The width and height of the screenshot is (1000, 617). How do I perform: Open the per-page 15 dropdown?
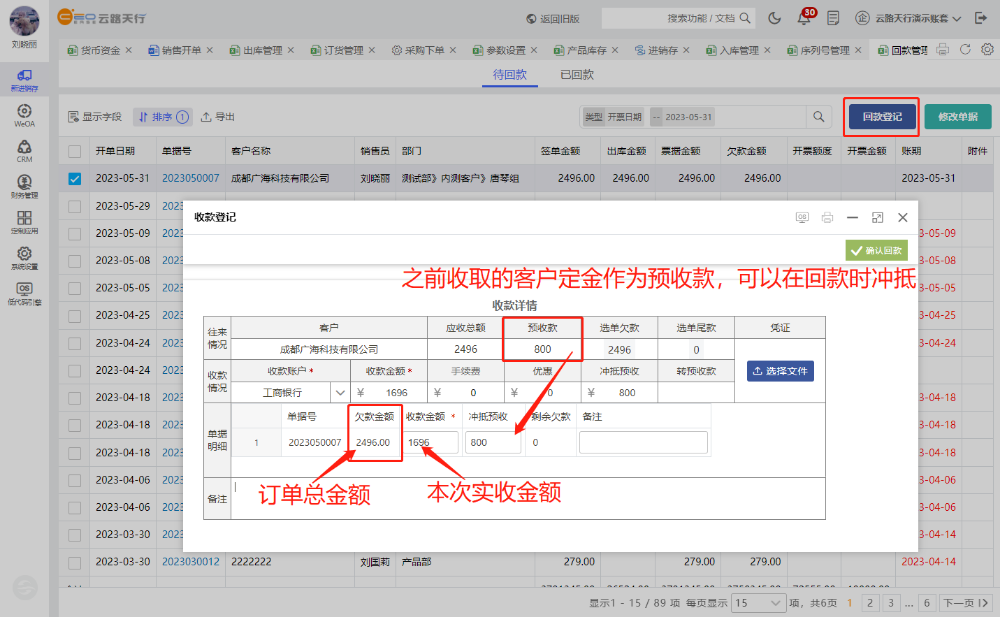pos(758,602)
